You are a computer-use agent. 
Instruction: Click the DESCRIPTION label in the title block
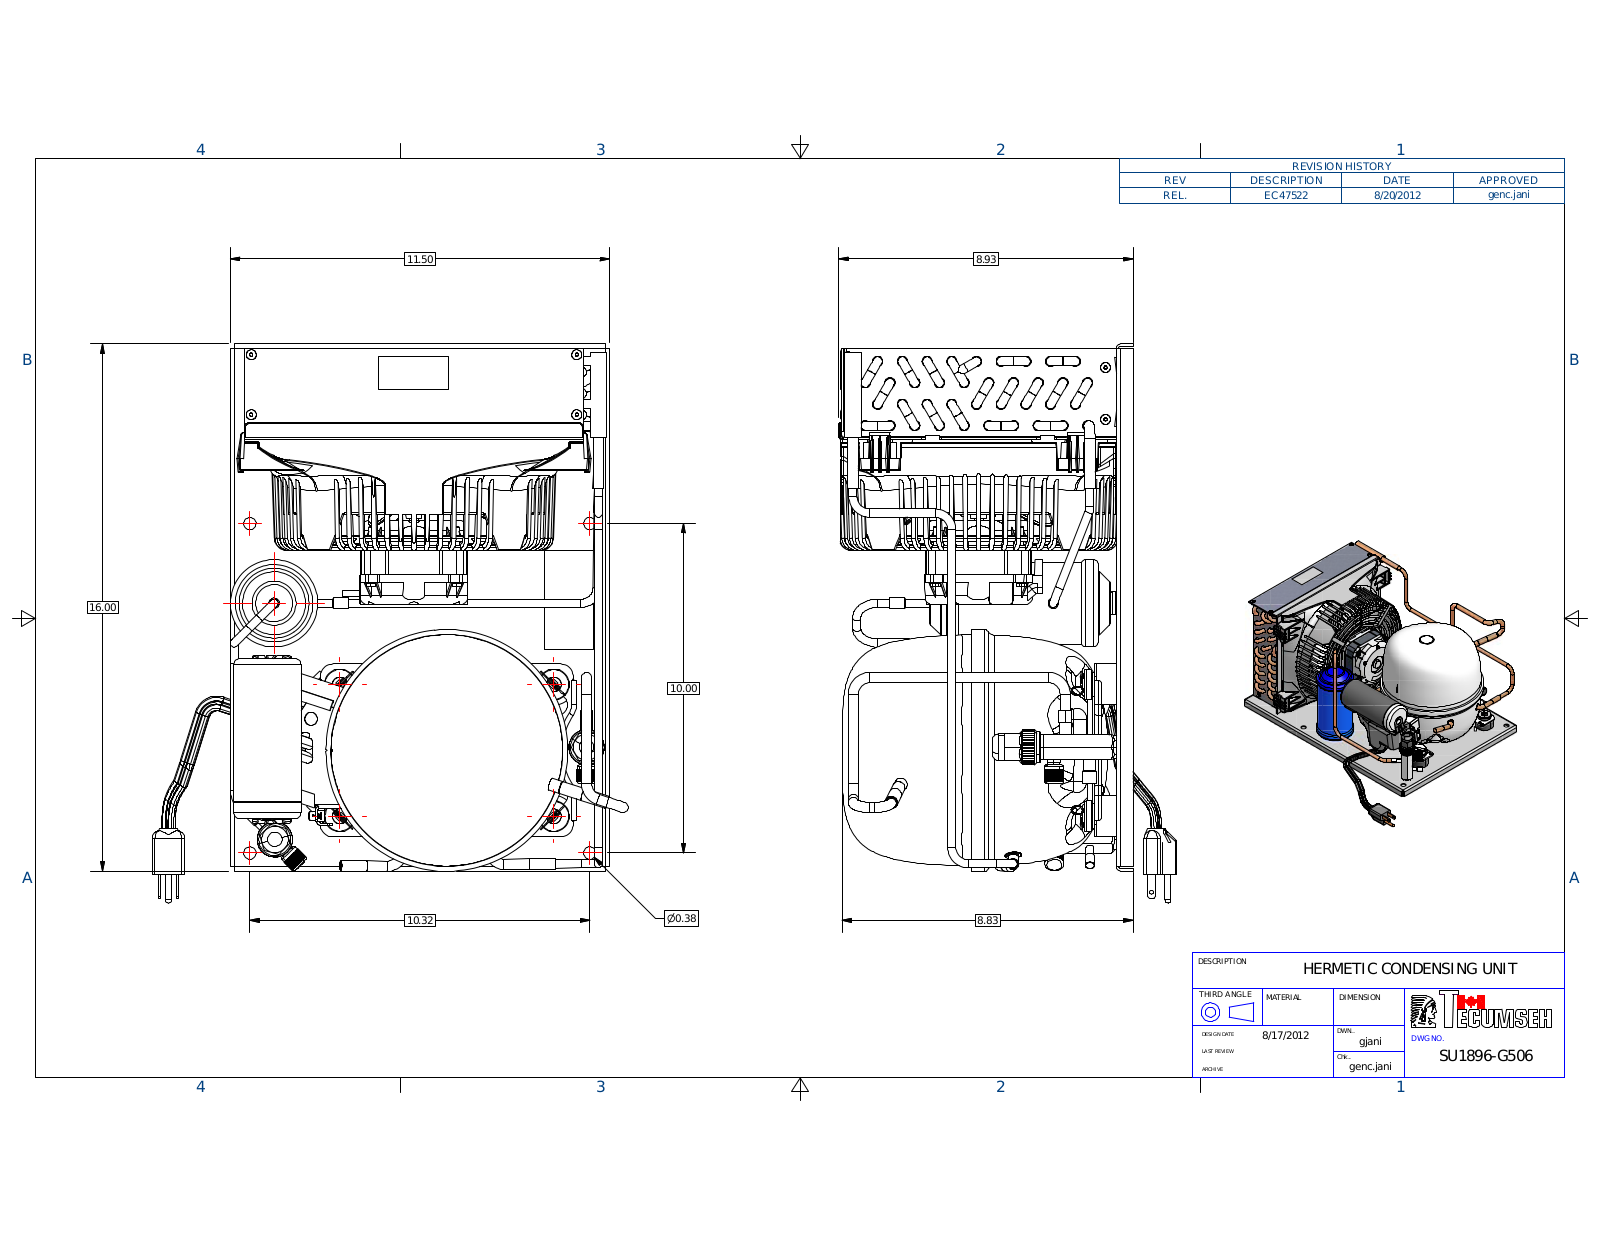pos(1222,961)
